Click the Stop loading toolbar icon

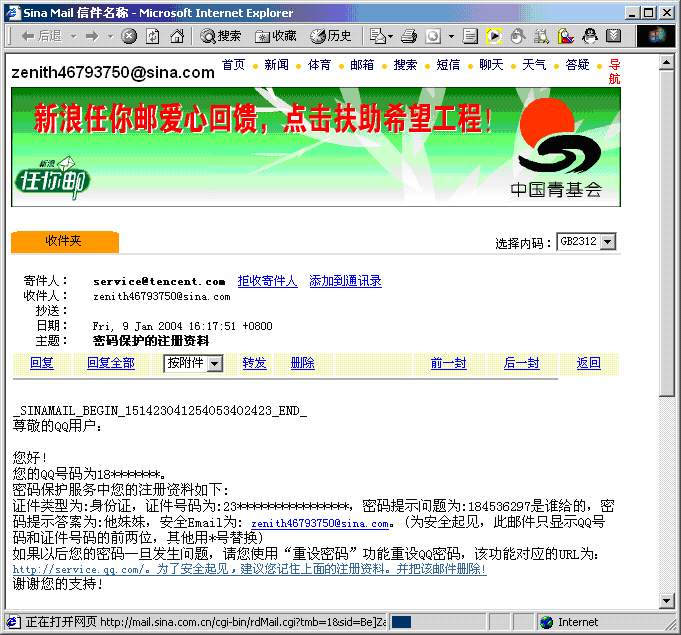[129, 36]
